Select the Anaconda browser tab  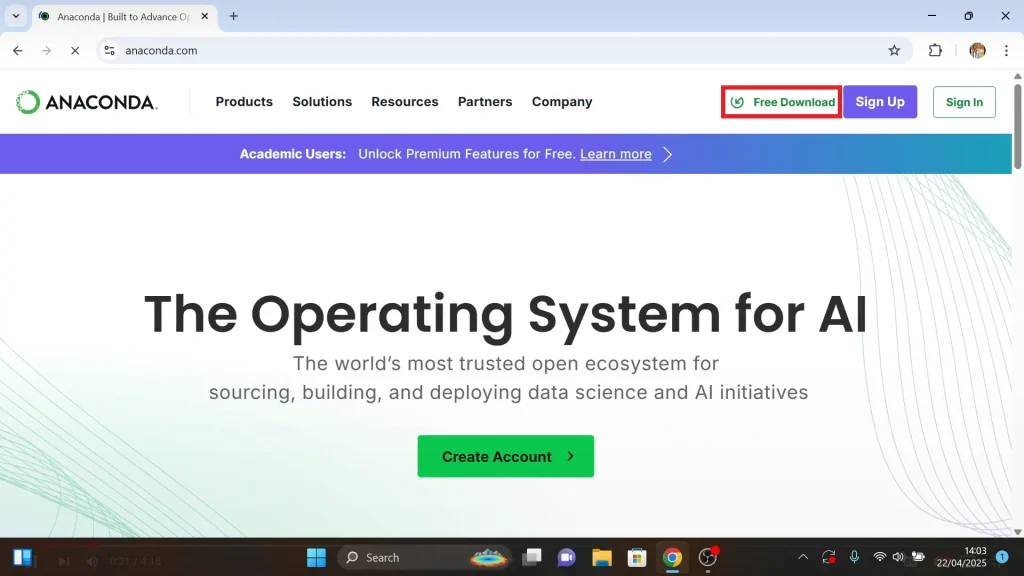pyautogui.click(x=123, y=17)
